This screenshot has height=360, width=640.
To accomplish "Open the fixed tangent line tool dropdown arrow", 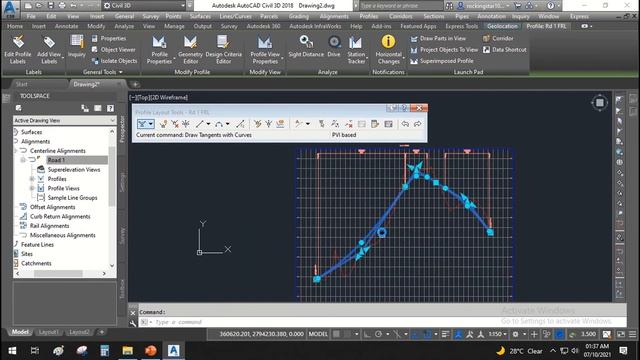I will pos(208,124).
